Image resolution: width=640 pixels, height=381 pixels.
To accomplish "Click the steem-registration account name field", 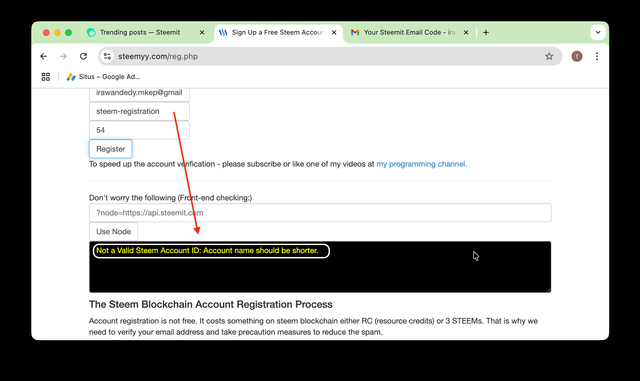I will (x=139, y=111).
